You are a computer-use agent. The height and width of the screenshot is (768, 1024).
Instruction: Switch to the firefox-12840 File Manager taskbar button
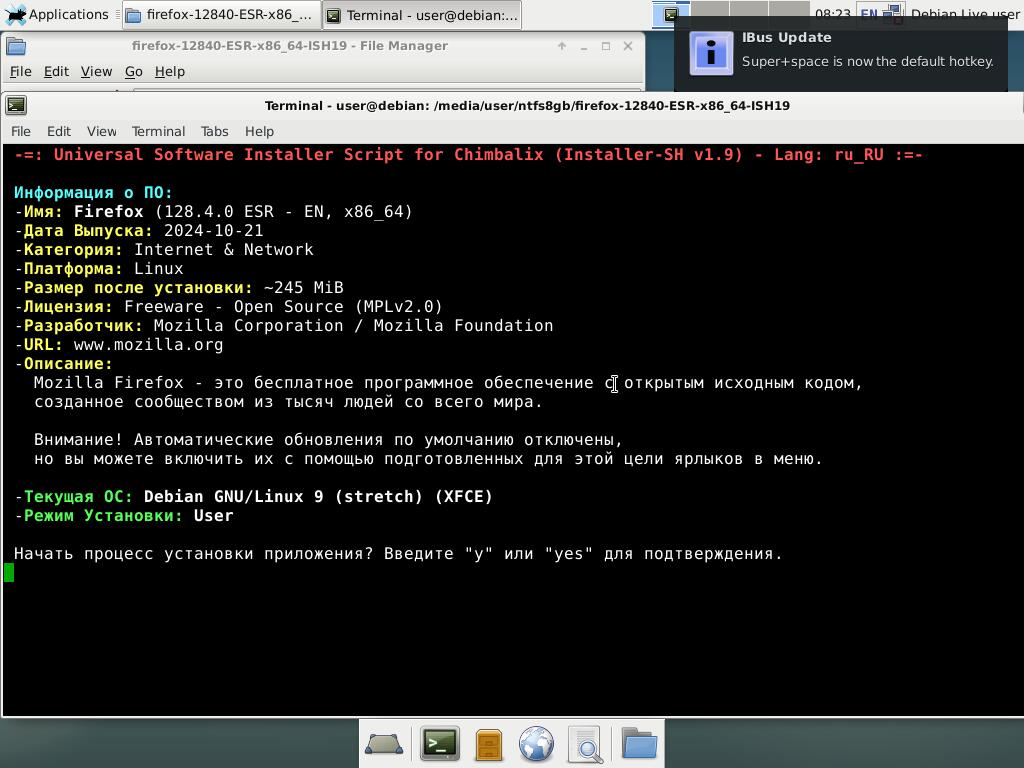coord(221,15)
